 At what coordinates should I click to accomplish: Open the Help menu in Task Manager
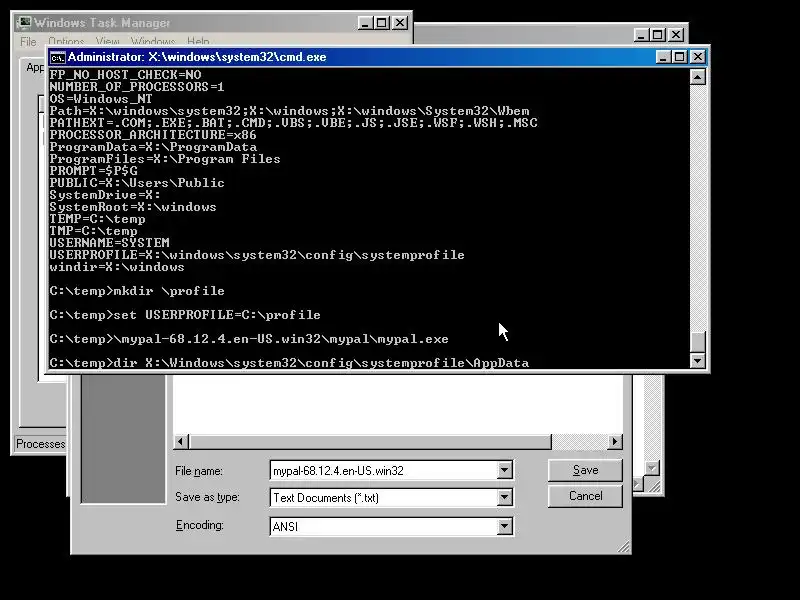pos(198,41)
